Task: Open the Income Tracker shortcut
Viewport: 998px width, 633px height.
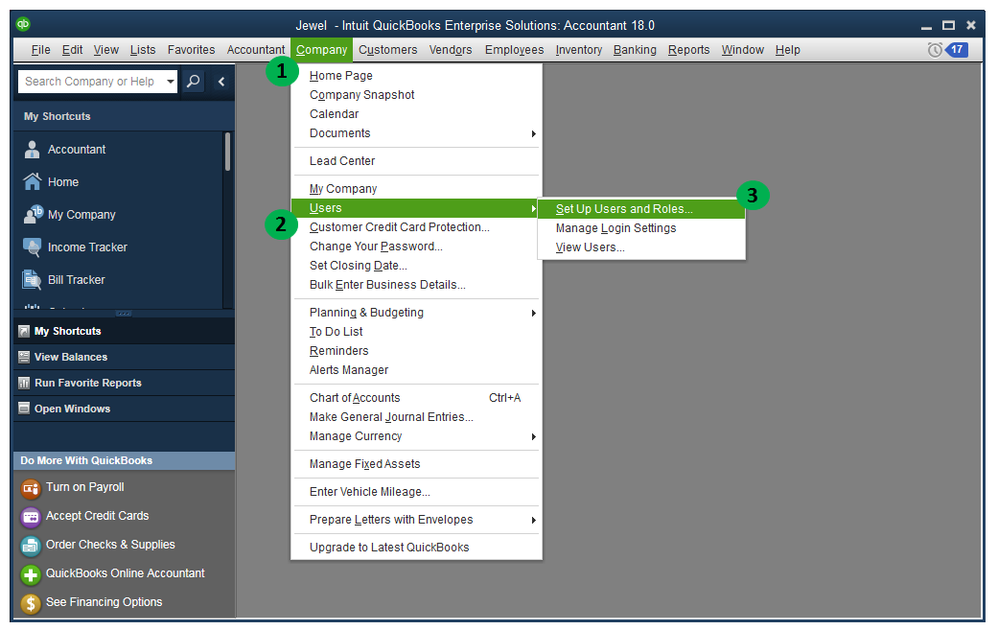Action: coord(87,247)
